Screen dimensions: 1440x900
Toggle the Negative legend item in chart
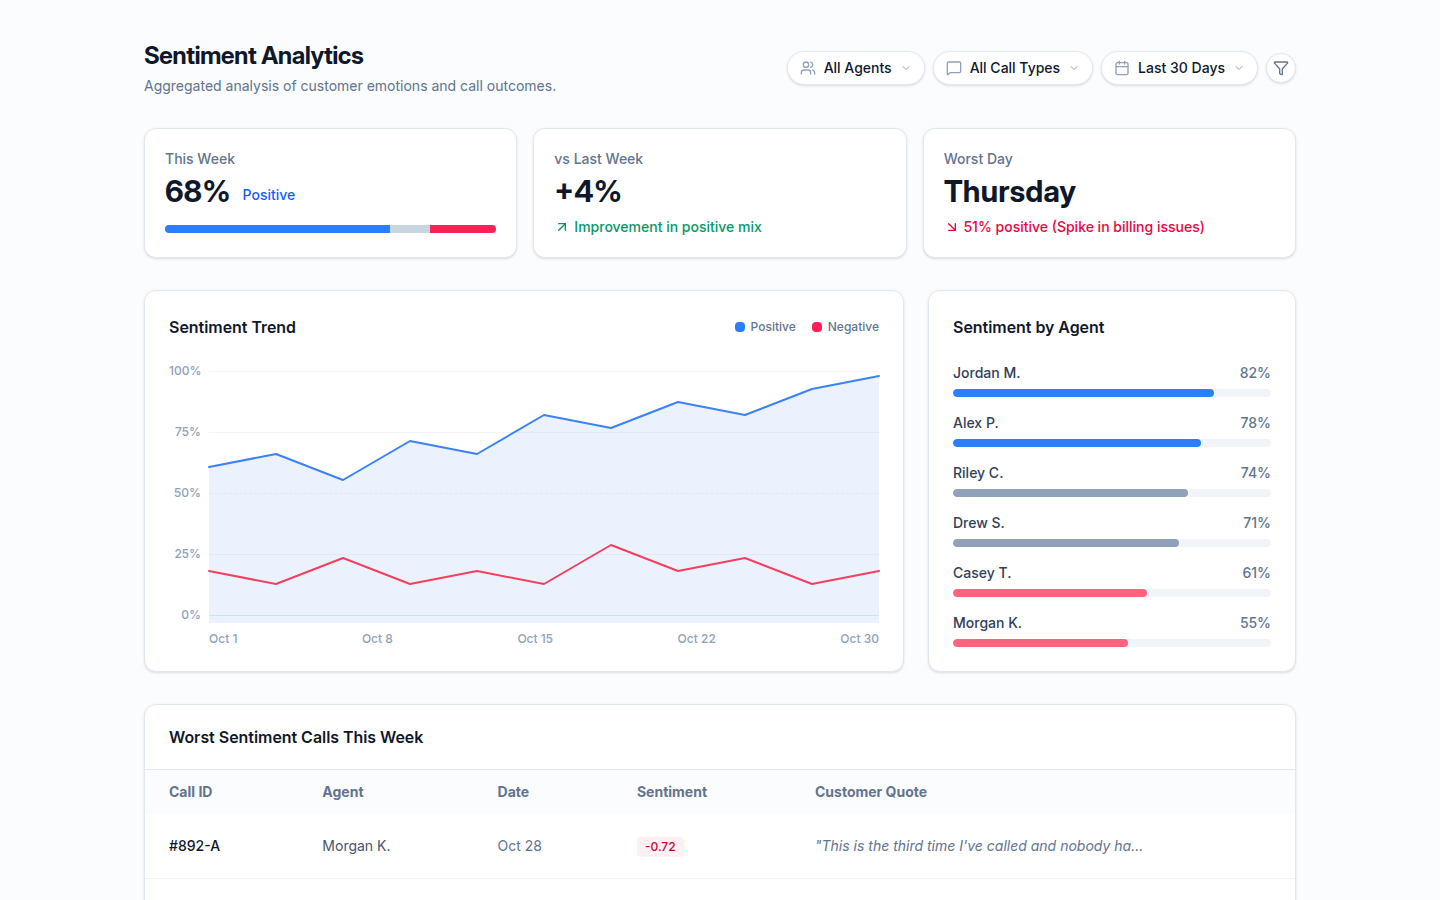pos(845,327)
